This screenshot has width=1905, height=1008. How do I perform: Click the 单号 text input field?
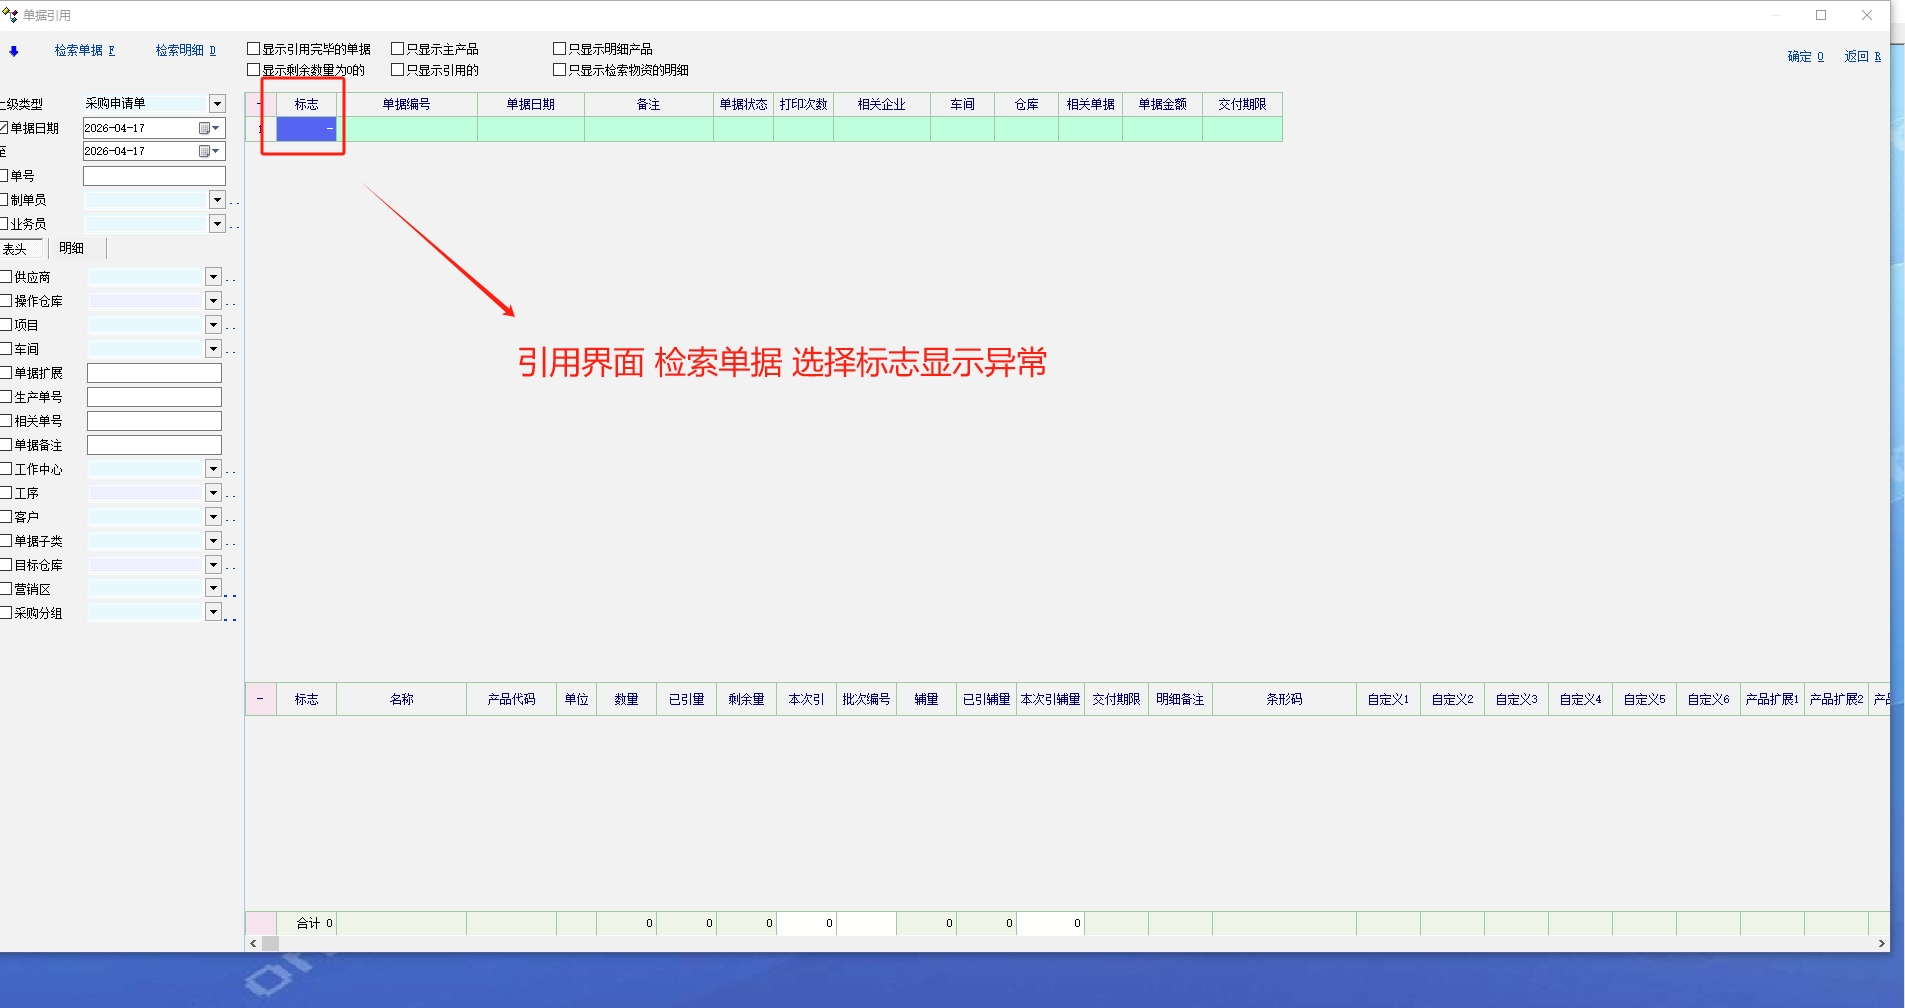tap(154, 176)
